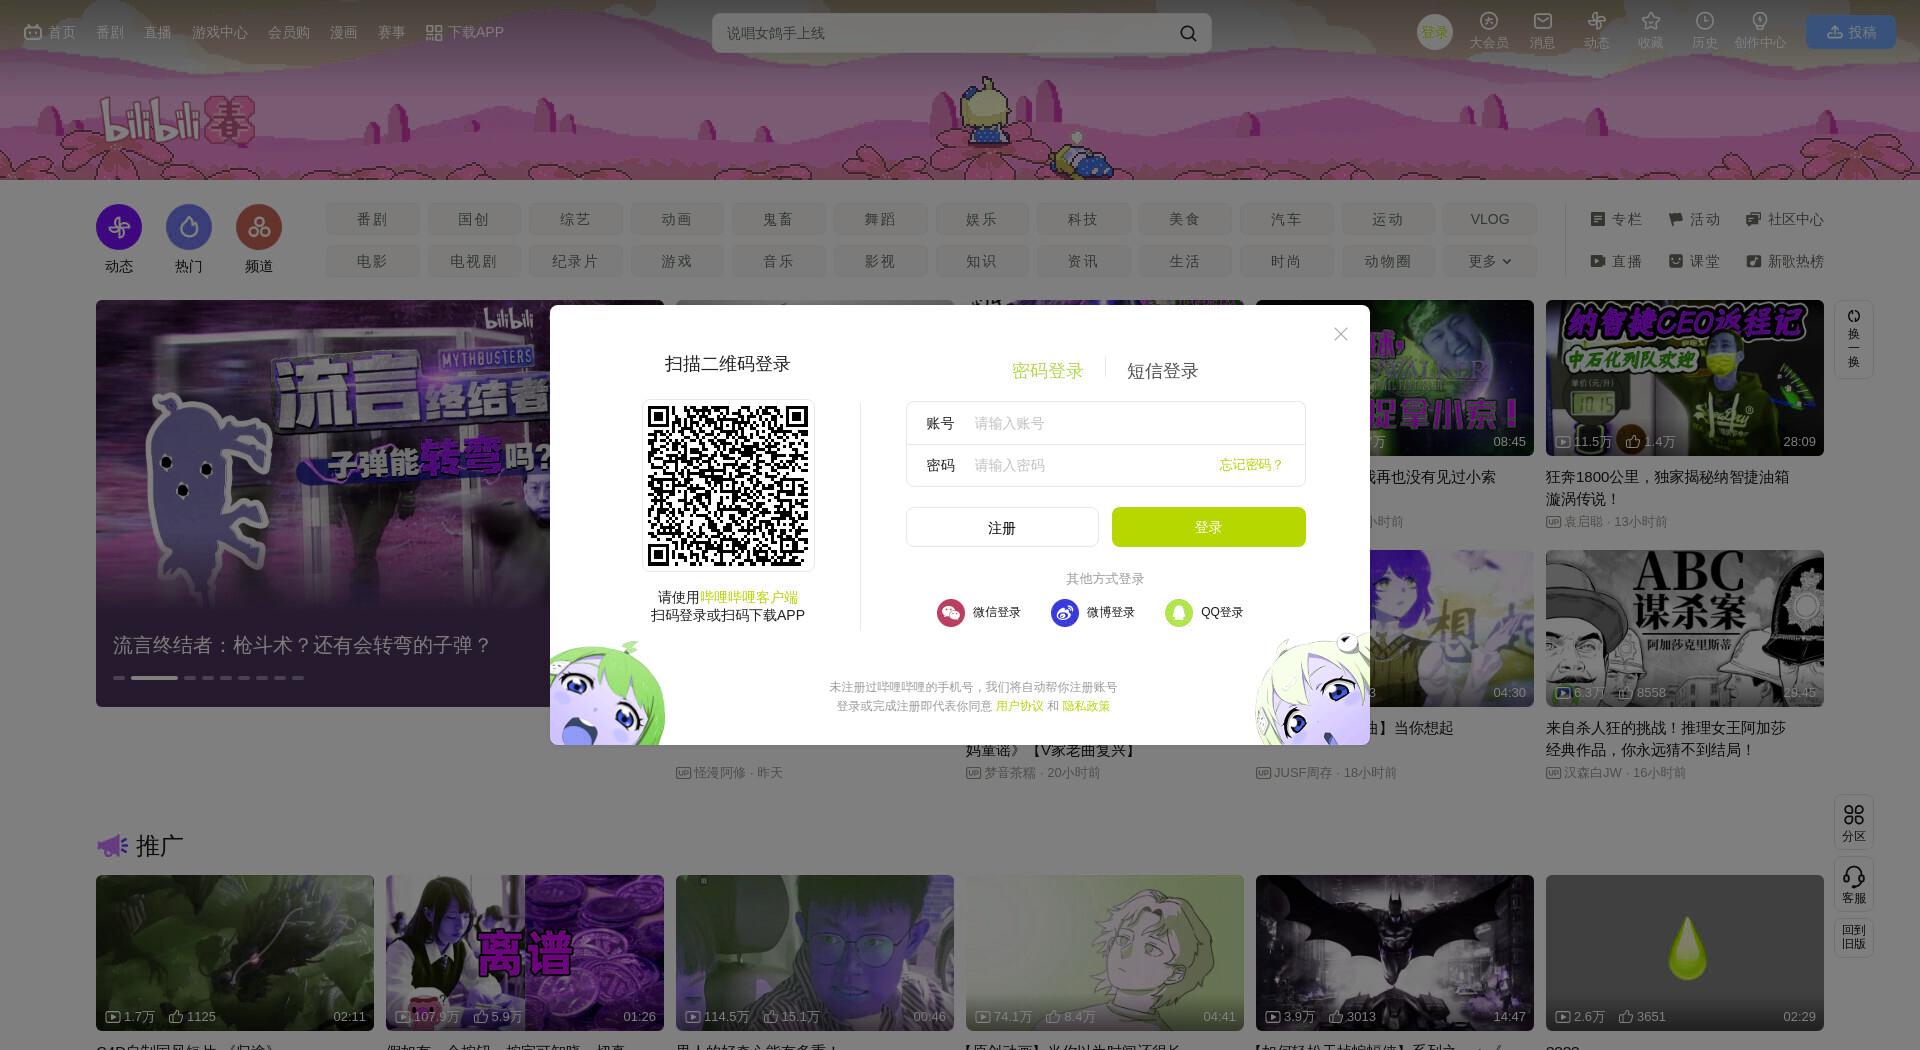This screenshot has width=1920, height=1050.
Task: Open the 客服 headset icon
Action: (x=1854, y=877)
